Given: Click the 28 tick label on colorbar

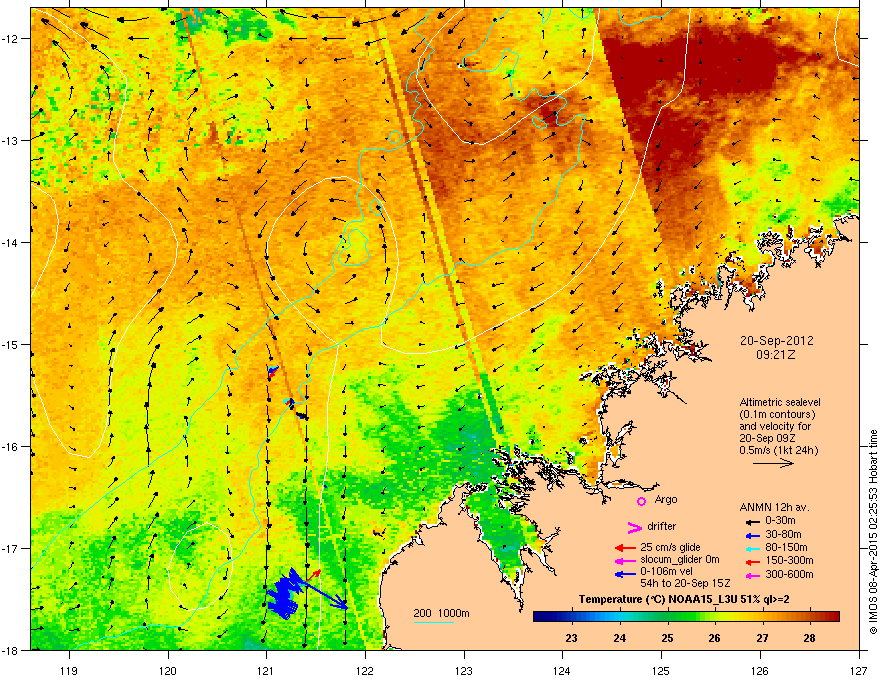Looking at the screenshot, I should (x=809, y=638).
